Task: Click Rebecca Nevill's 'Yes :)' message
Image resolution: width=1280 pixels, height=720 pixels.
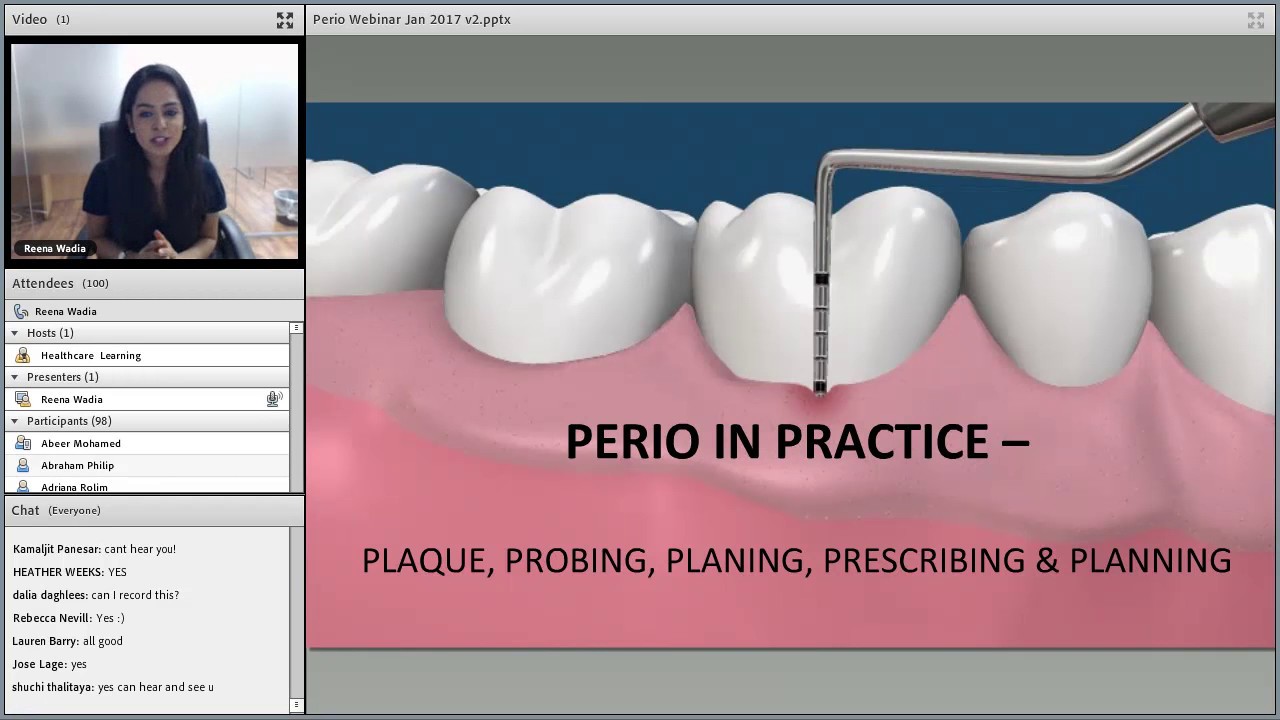Action: 69,618
